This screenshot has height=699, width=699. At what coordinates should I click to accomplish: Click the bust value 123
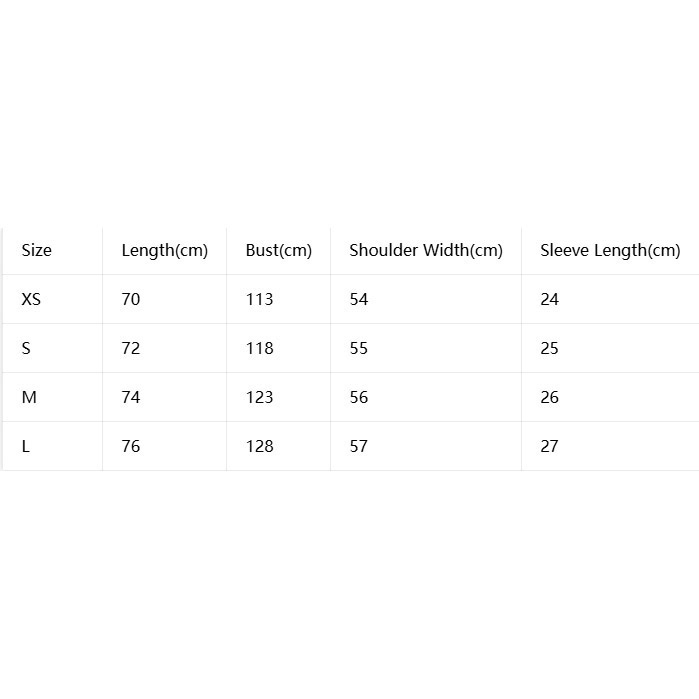point(259,397)
